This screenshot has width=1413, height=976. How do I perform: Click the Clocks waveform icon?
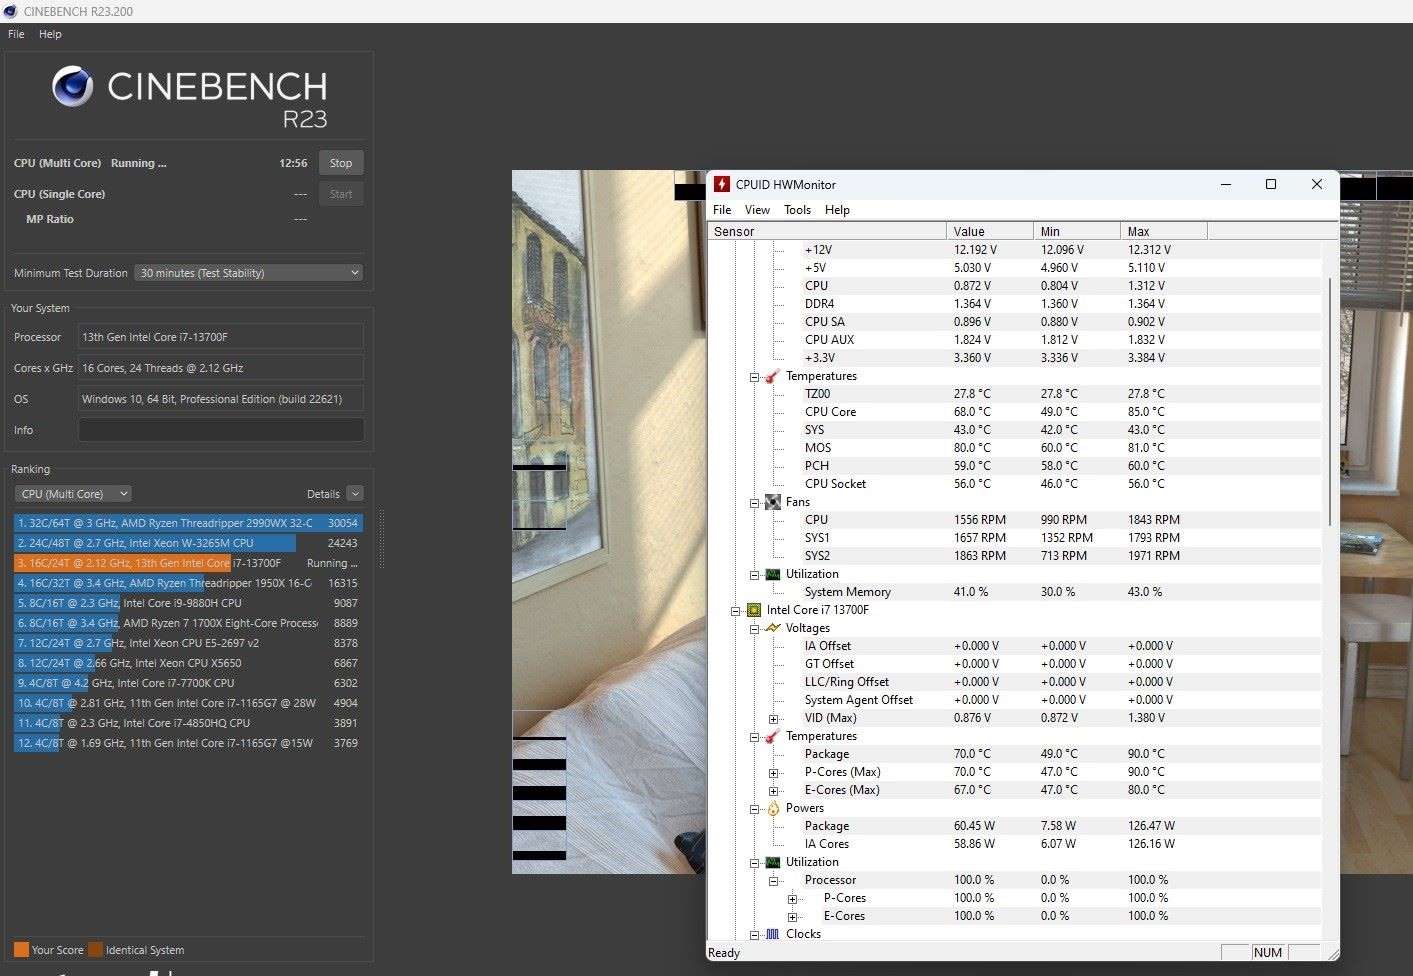tap(772, 934)
